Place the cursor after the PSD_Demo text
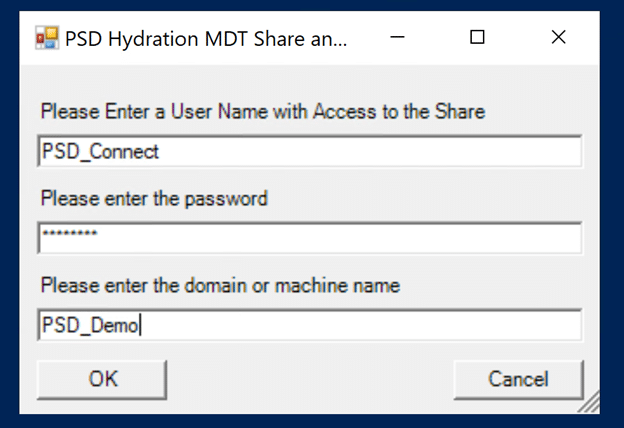This screenshot has height=428, width=624. (140, 325)
